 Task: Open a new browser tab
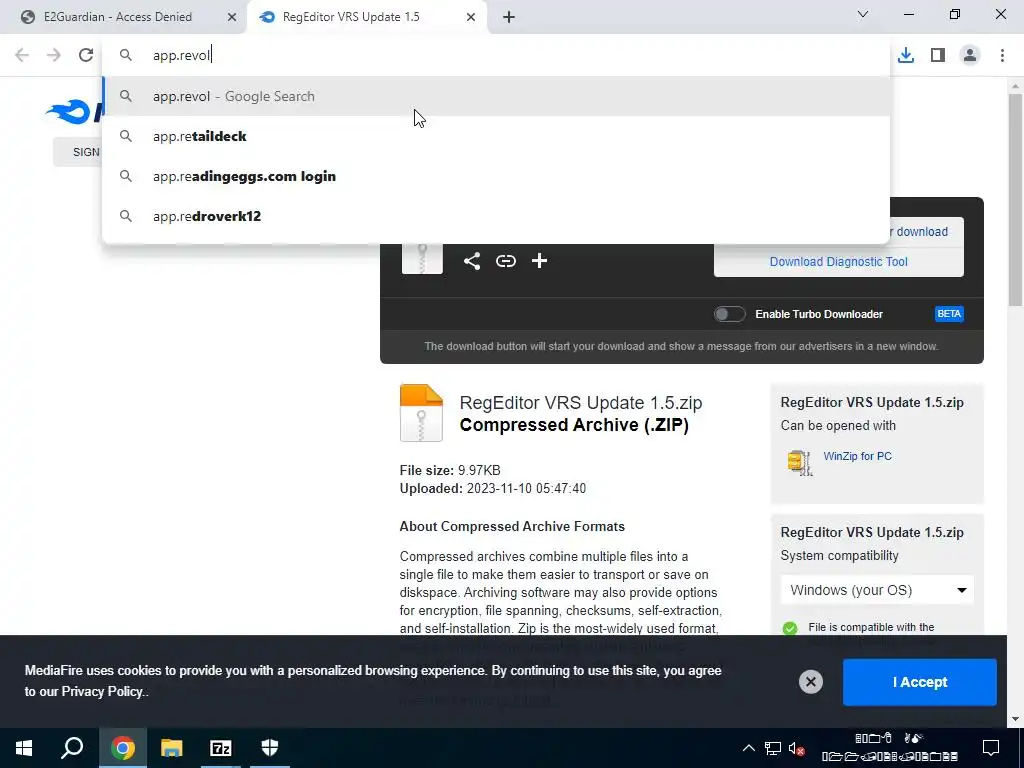tap(509, 18)
